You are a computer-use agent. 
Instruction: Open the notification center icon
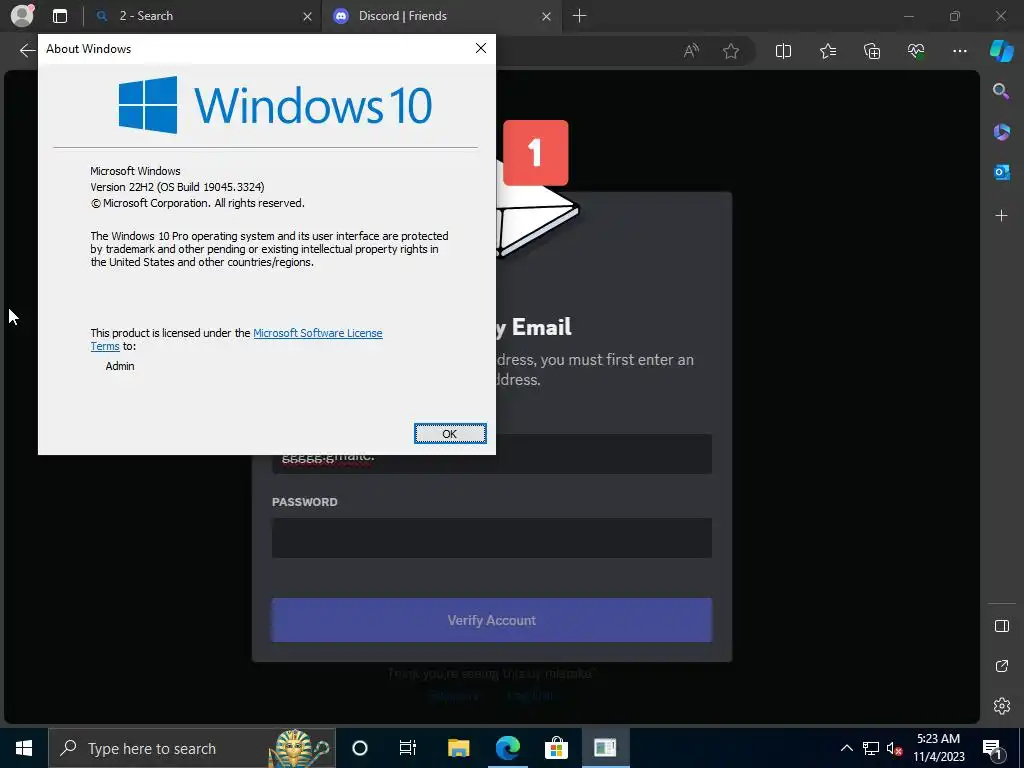pyautogui.click(x=992, y=748)
